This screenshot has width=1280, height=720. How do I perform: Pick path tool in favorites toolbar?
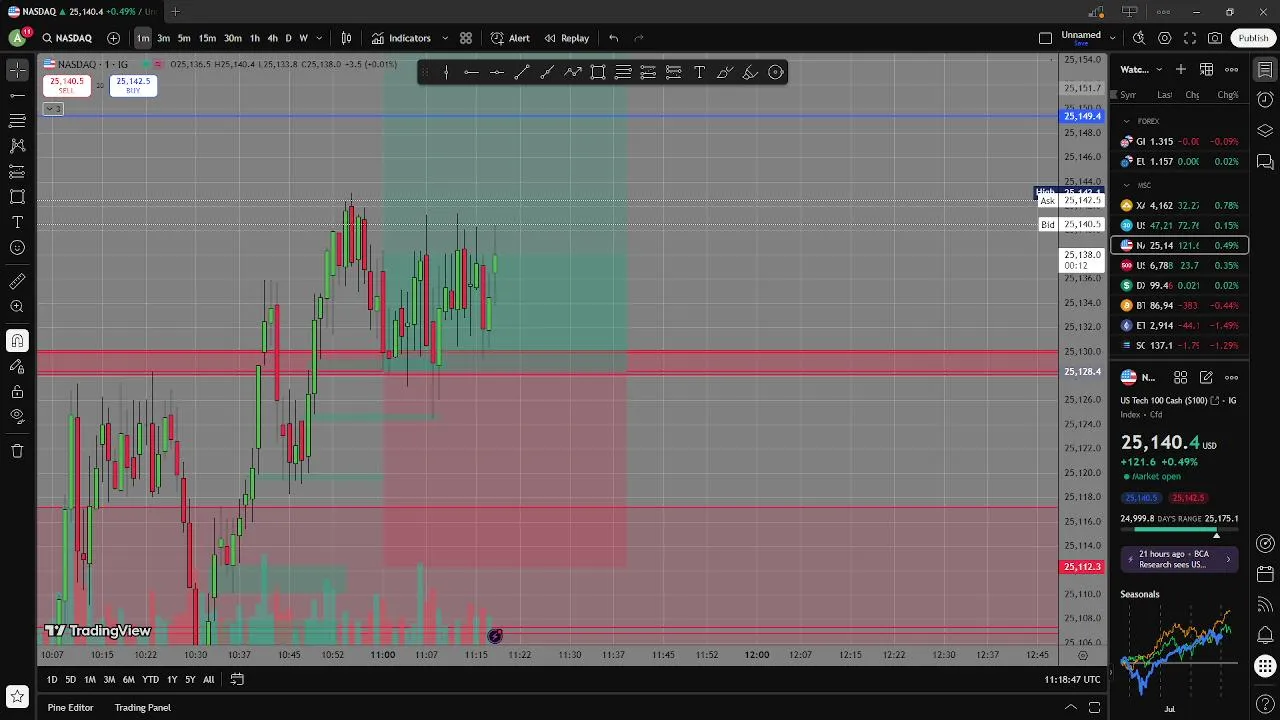pyautogui.click(x=572, y=72)
